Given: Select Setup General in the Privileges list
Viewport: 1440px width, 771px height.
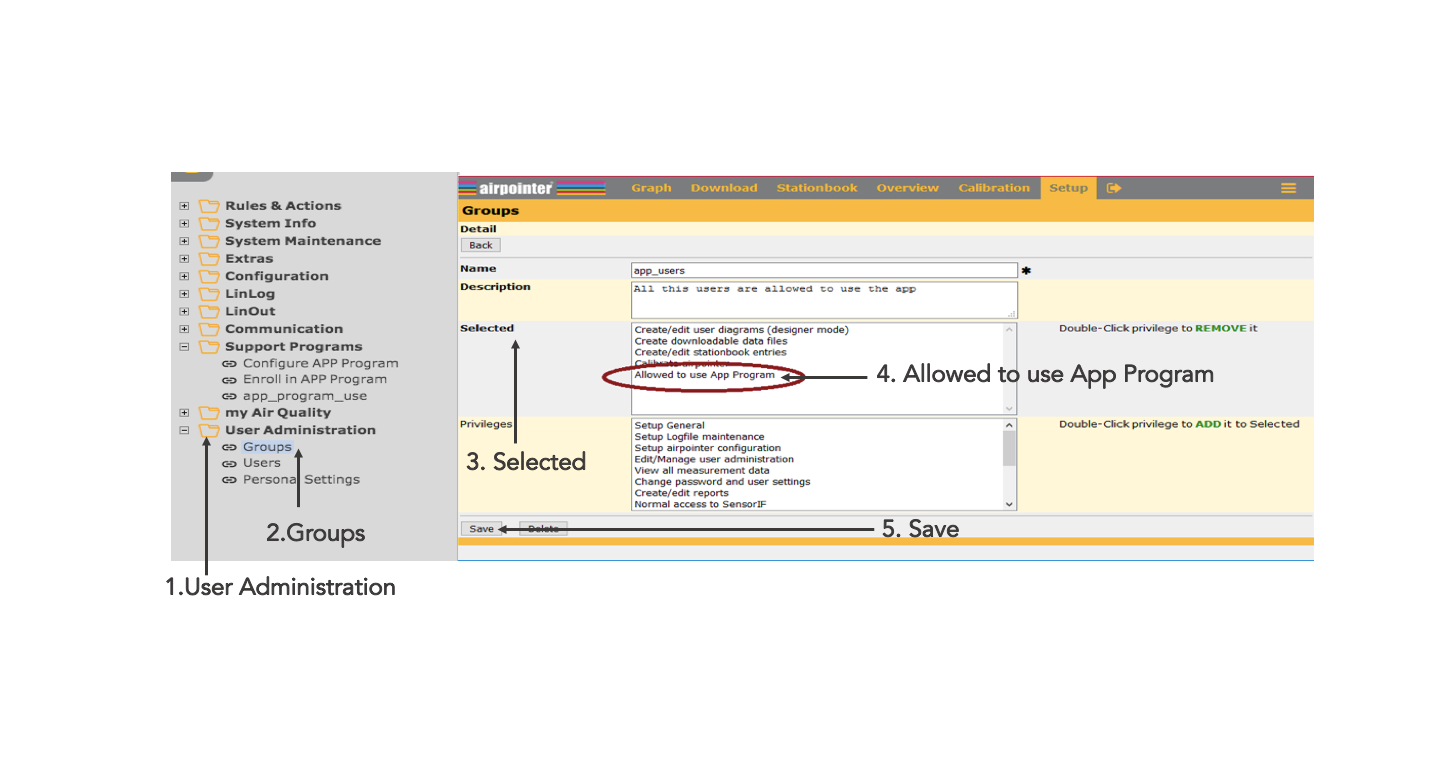Looking at the screenshot, I should 669,426.
